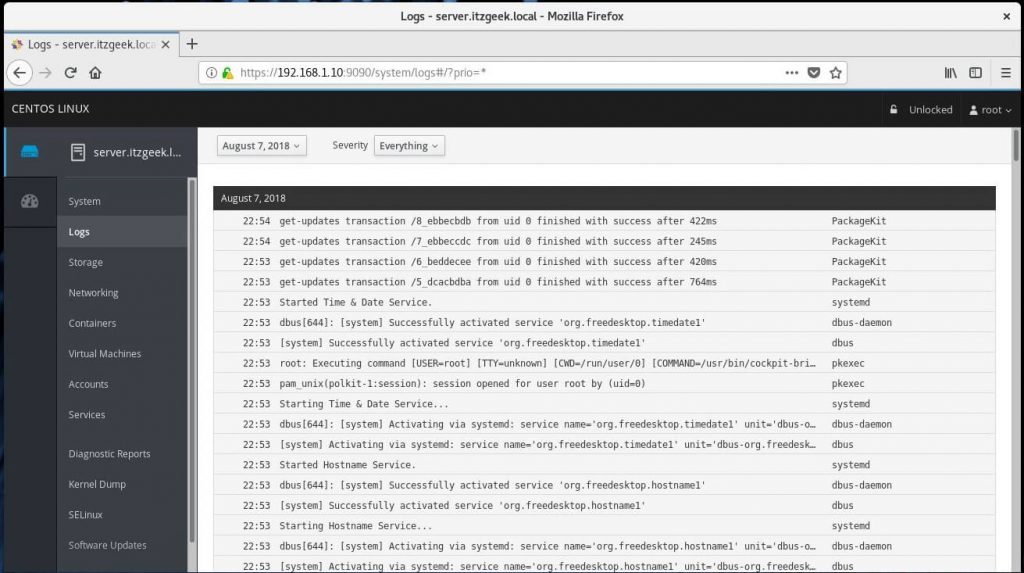Open the Severity Everything dropdown
Screen dimensions: 1024x573
[x=409, y=146]
